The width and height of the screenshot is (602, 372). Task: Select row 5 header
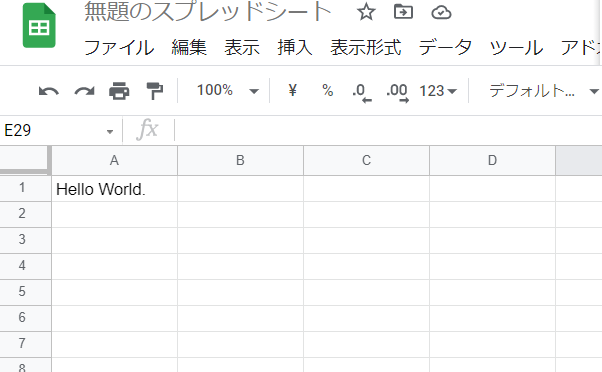[25, 292]
